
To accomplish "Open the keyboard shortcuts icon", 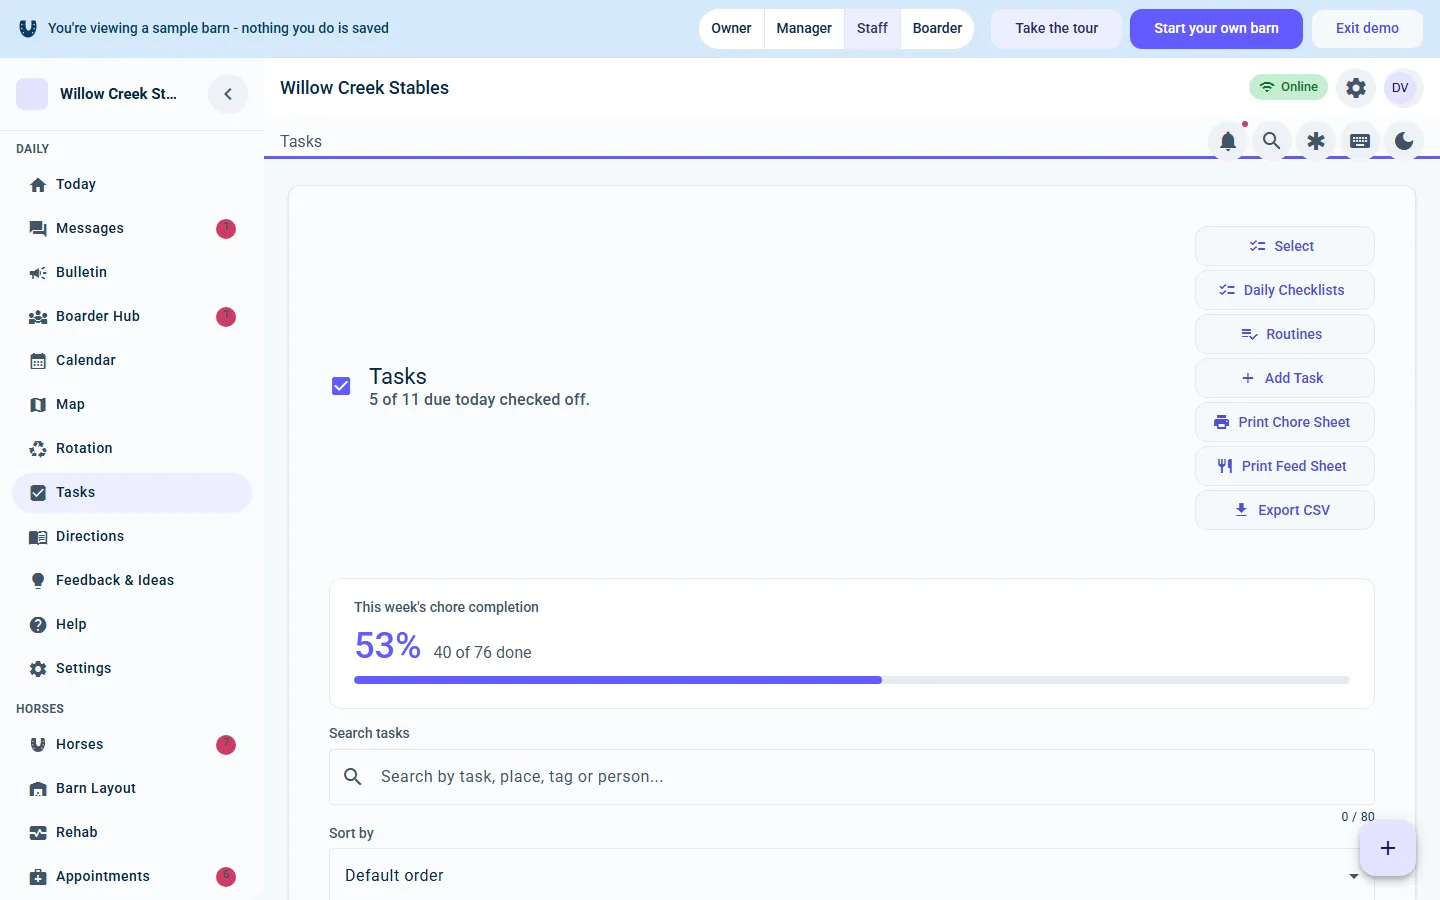I will pyautogui.click(x=1360, y=141).
